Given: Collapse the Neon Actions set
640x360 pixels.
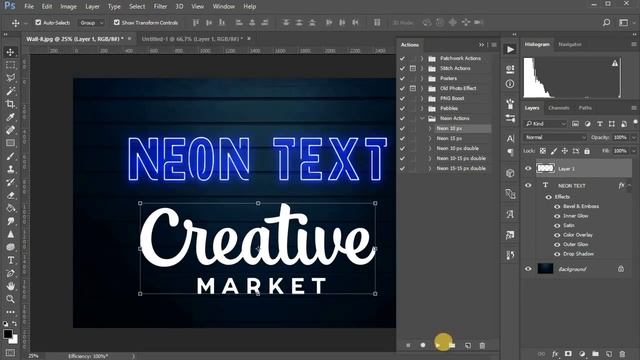Looking at the screenshot, I should [x=422, y=118].
